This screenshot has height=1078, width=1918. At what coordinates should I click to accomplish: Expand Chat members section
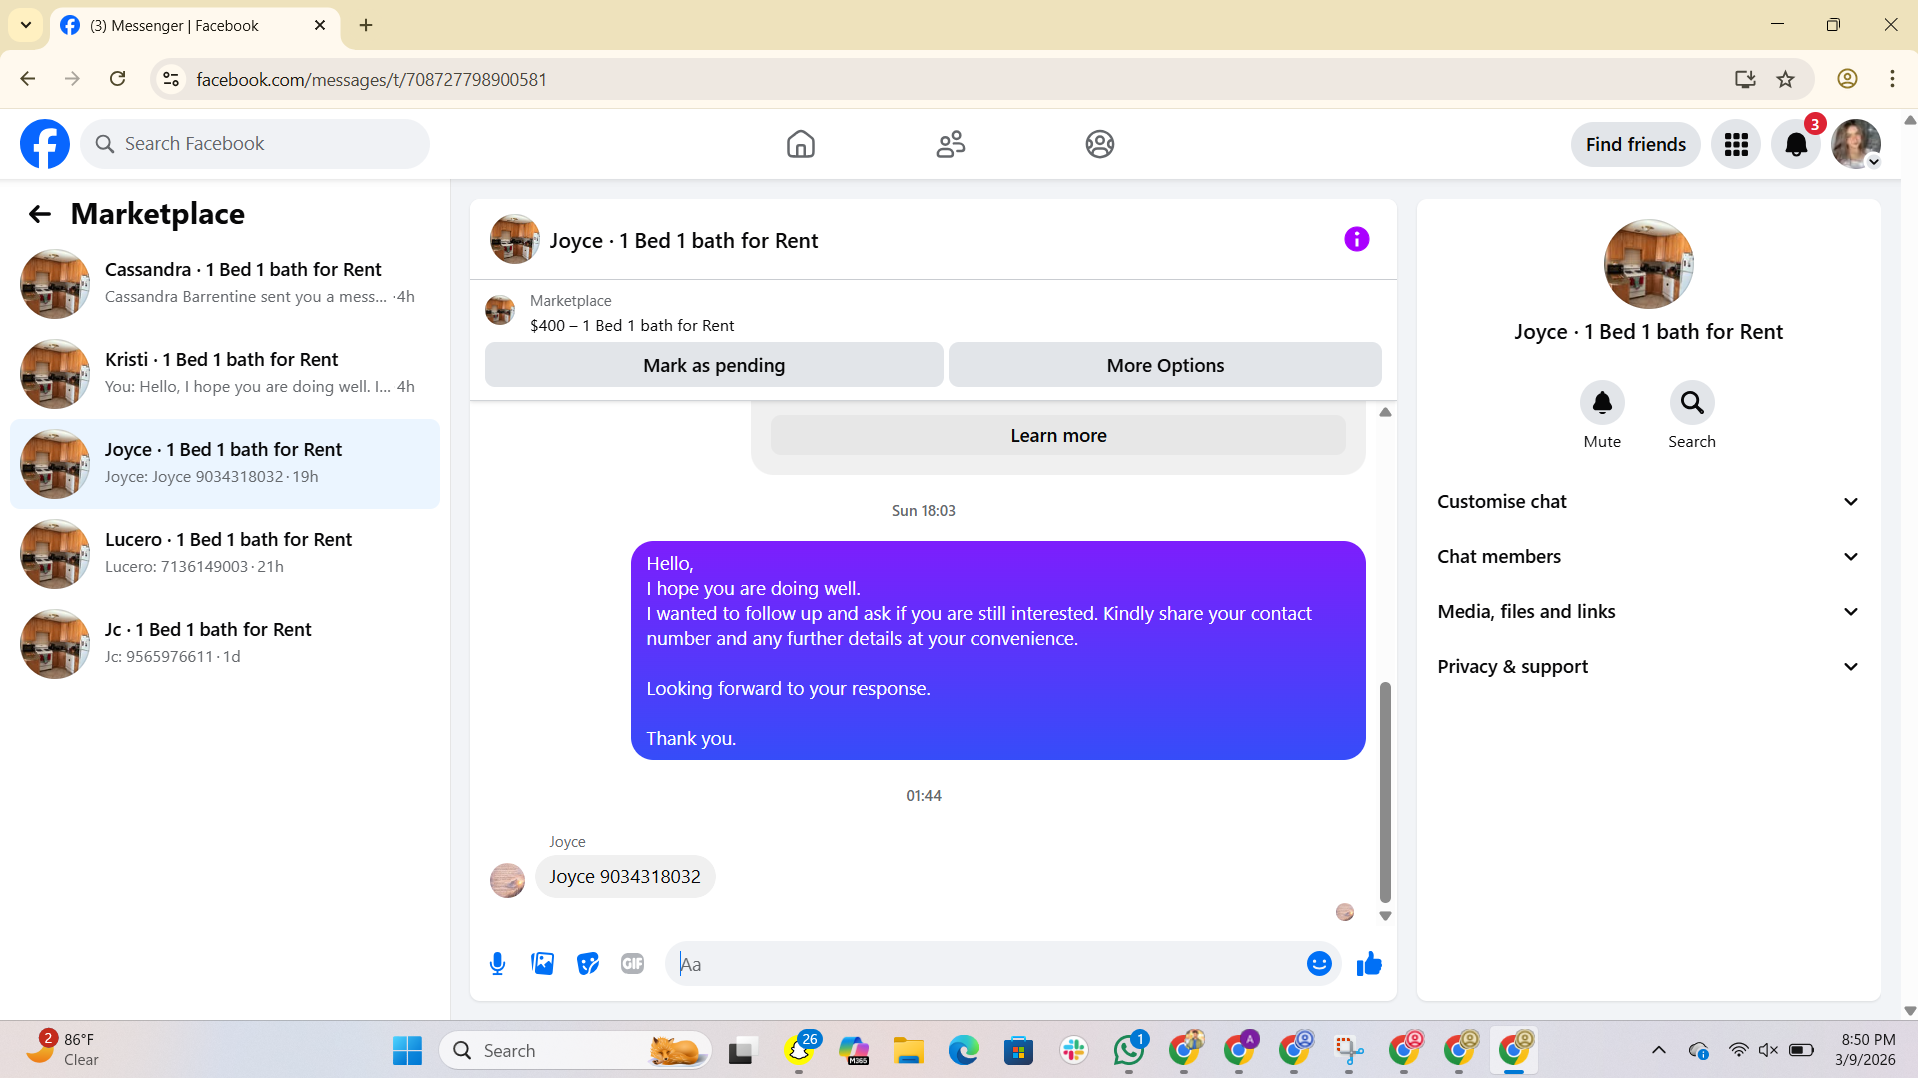coord(1649,557)
